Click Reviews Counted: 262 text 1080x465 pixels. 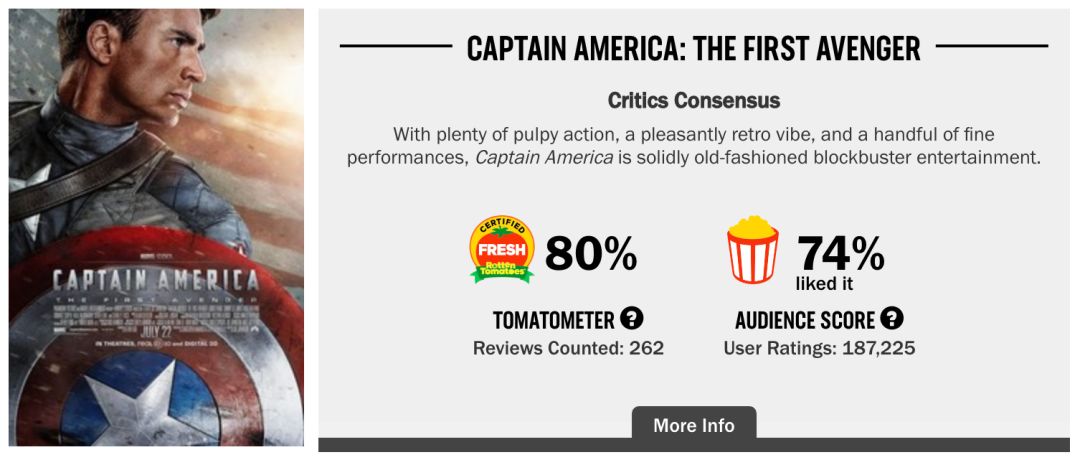click(568, 348)
